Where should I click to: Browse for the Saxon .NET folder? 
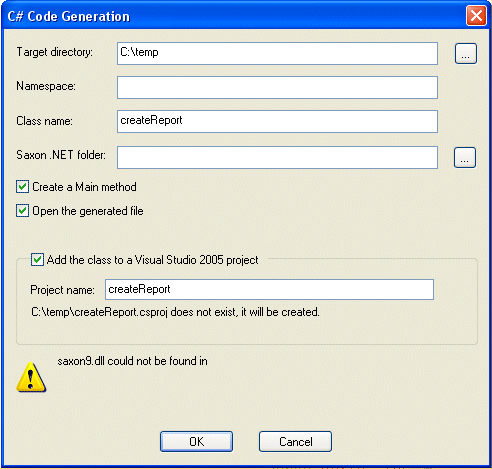pyautogui.click(x=465, y=157)
